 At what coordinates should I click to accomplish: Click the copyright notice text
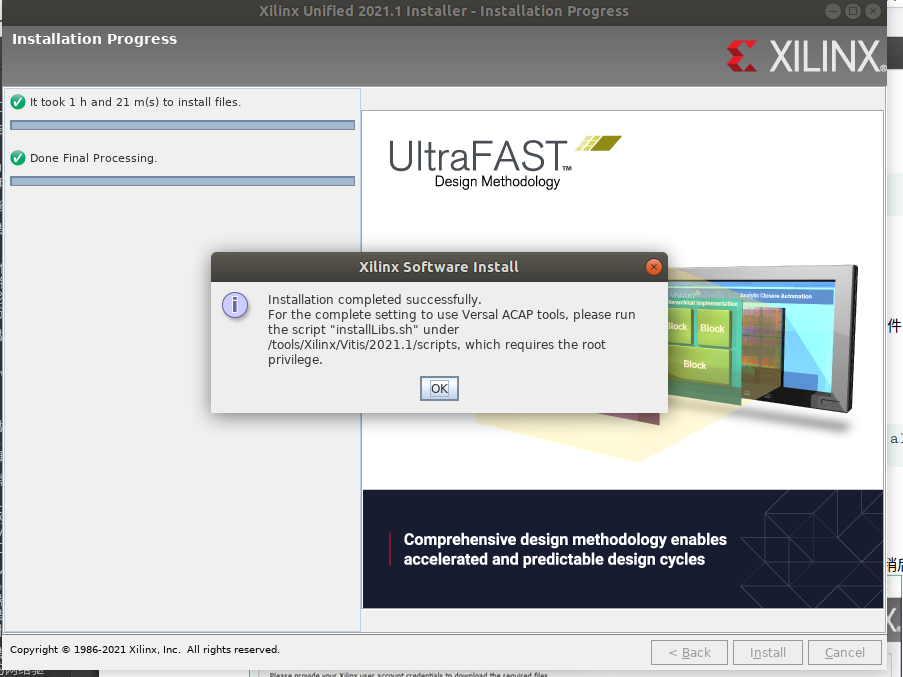click(x=145, y=649)
